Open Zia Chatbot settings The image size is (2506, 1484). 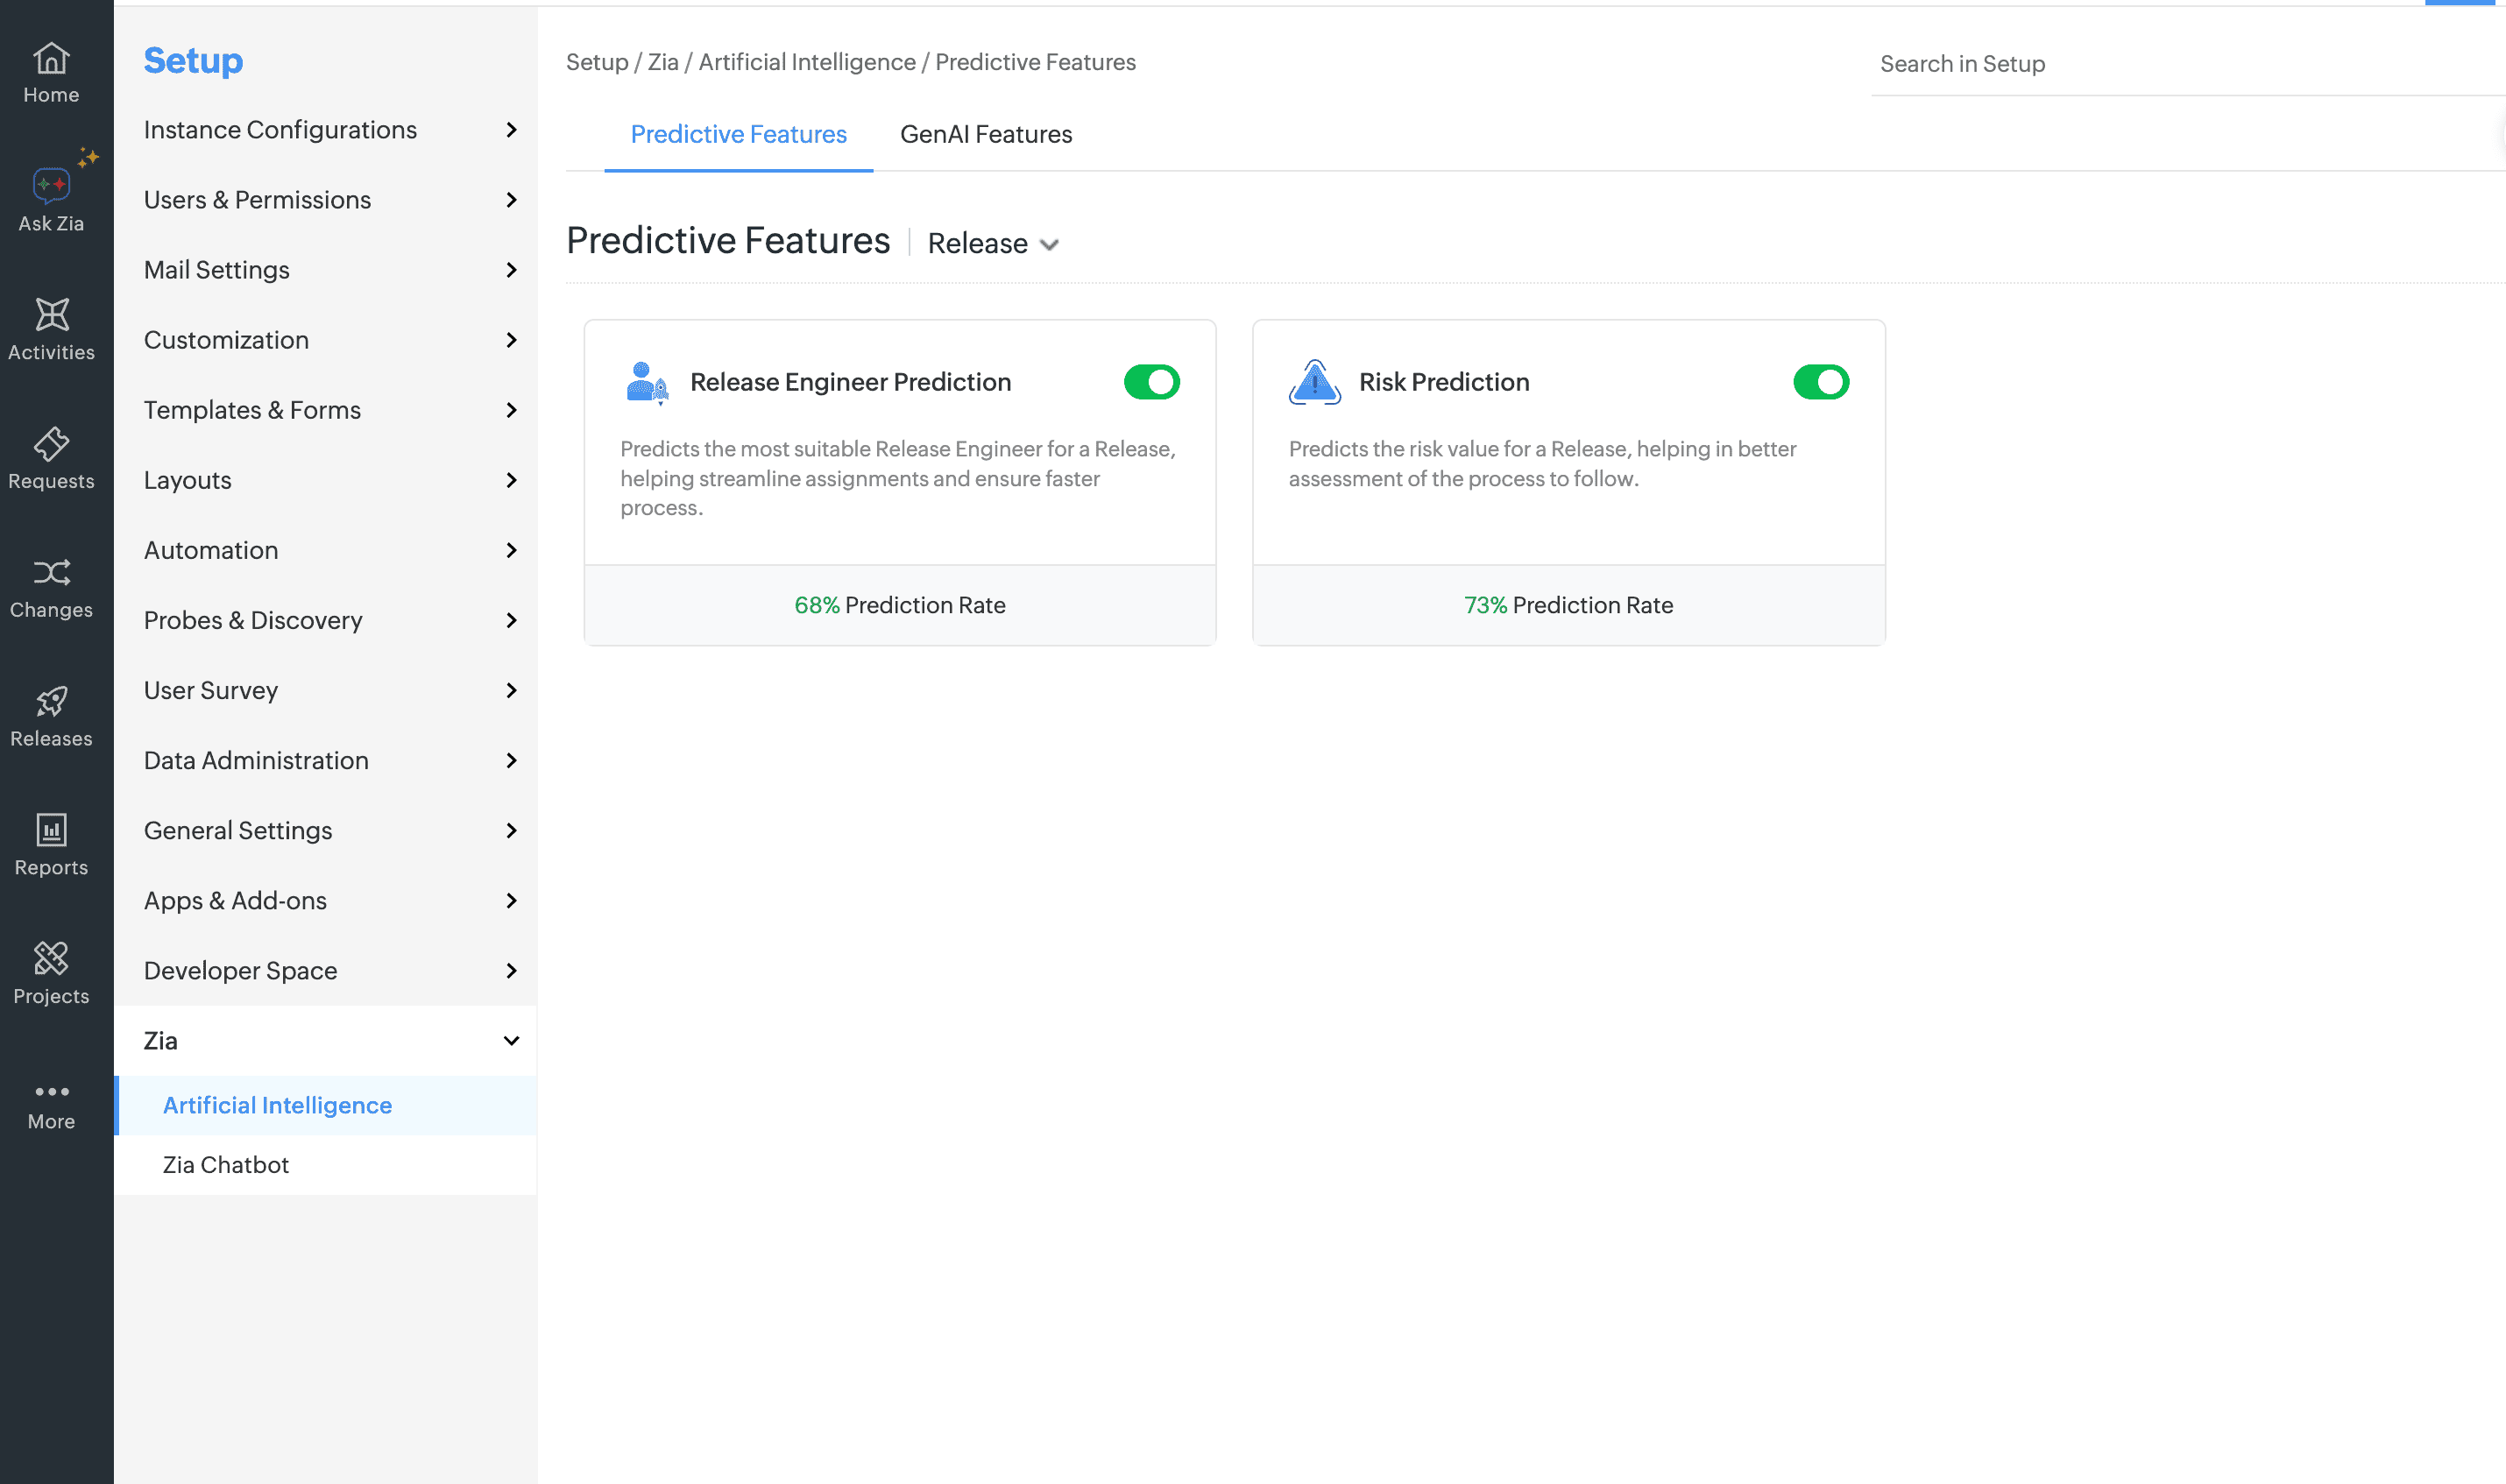click(x=226, y=1164)
